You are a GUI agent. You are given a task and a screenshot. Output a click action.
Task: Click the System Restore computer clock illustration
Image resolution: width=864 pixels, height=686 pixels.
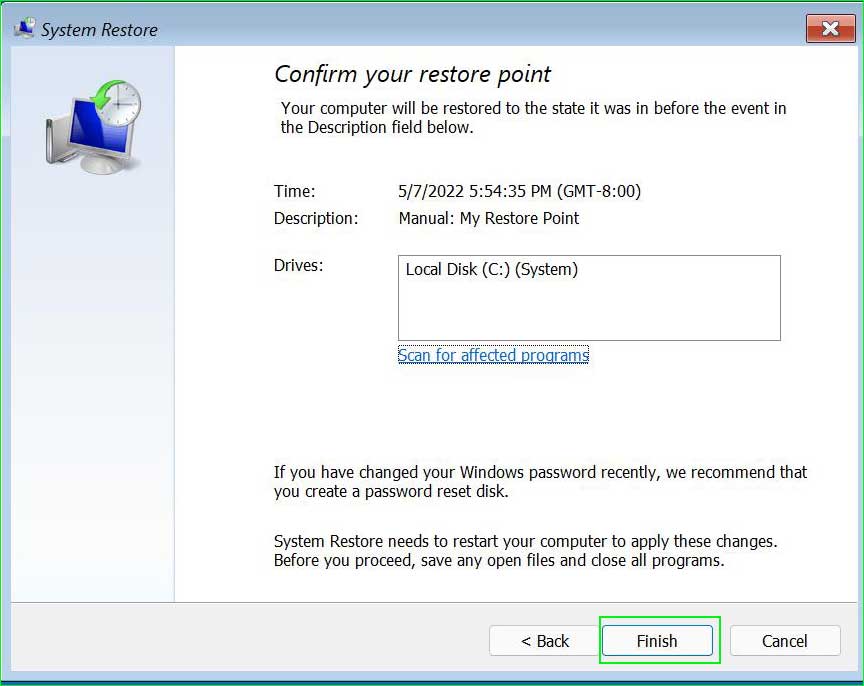tap(94, 127)
